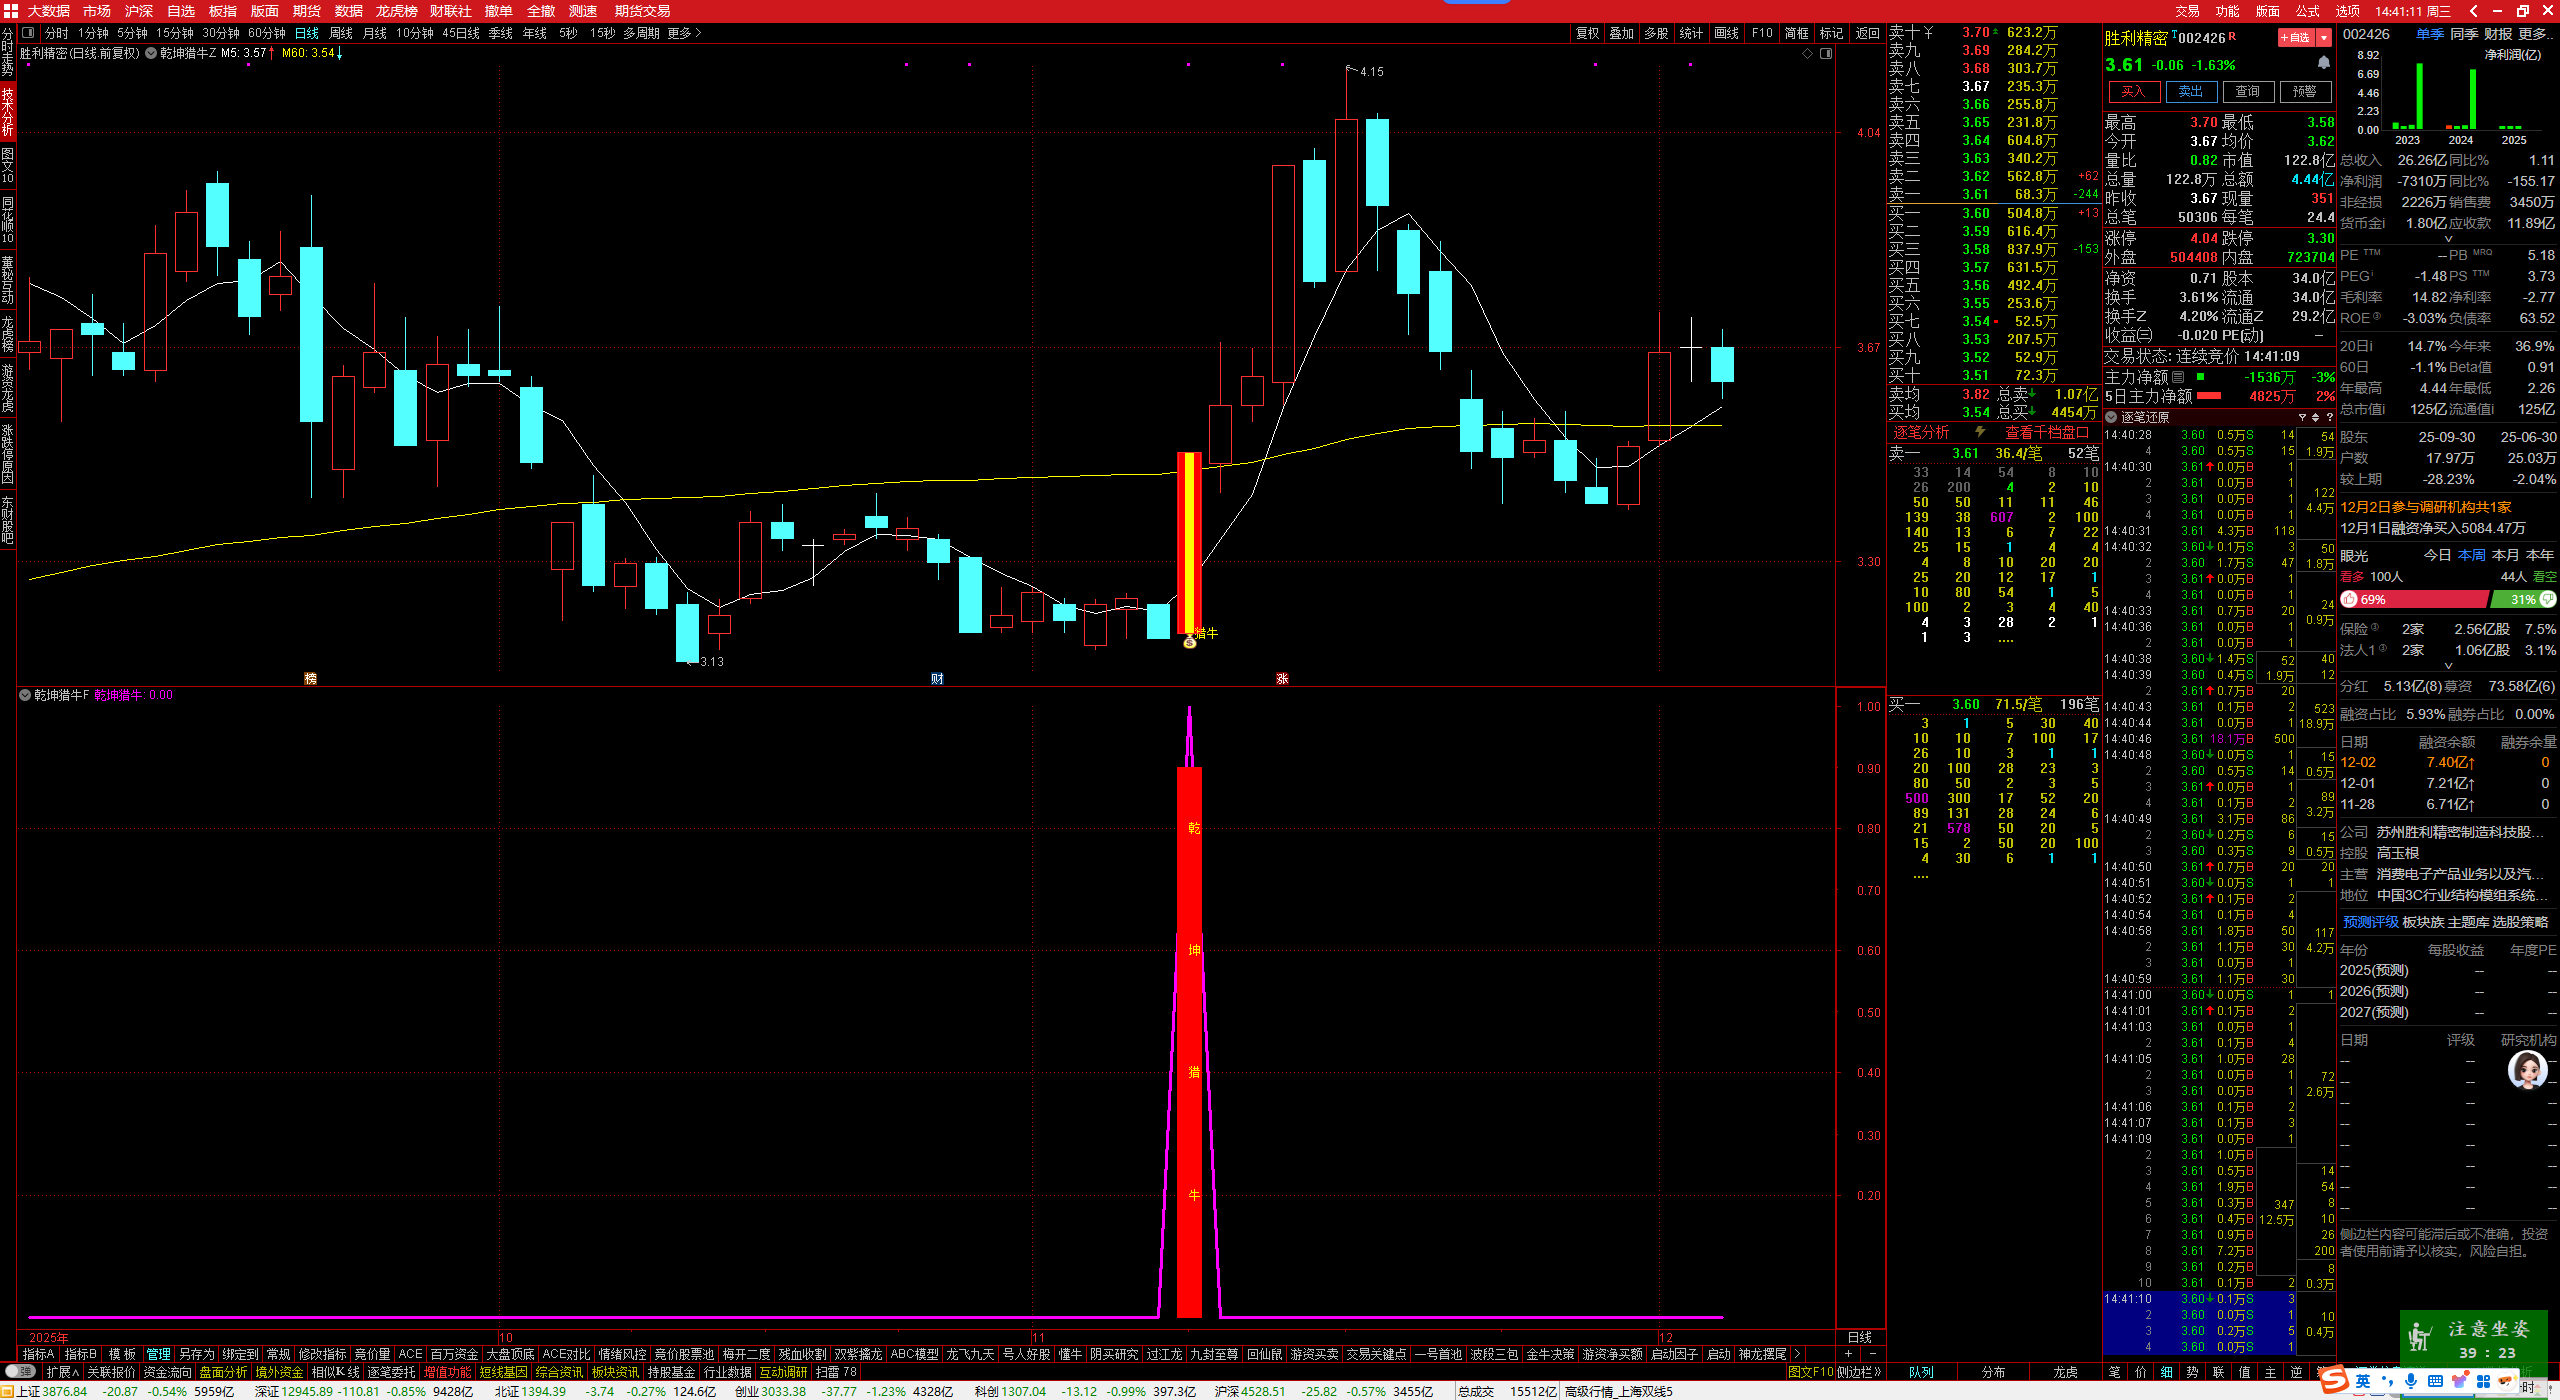Click the diamond icon at chart top-right
Image resolution: width=2560 pixels, height=1400 pixels.
[1807, 54]
